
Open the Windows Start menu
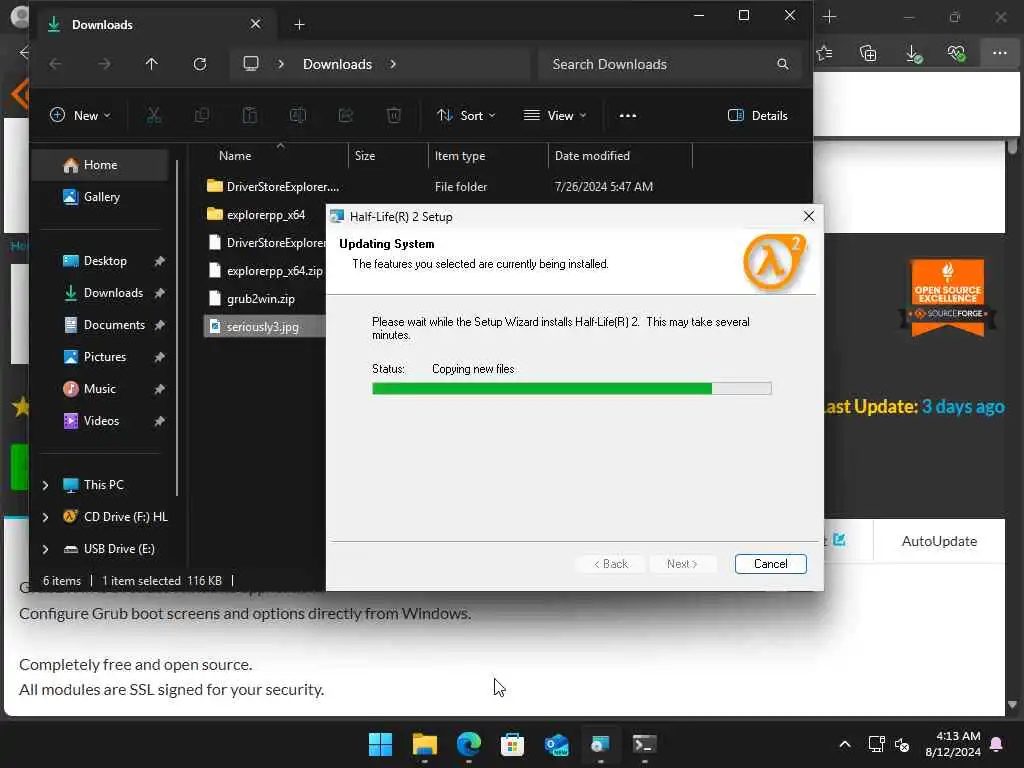(x=380, y=744)
